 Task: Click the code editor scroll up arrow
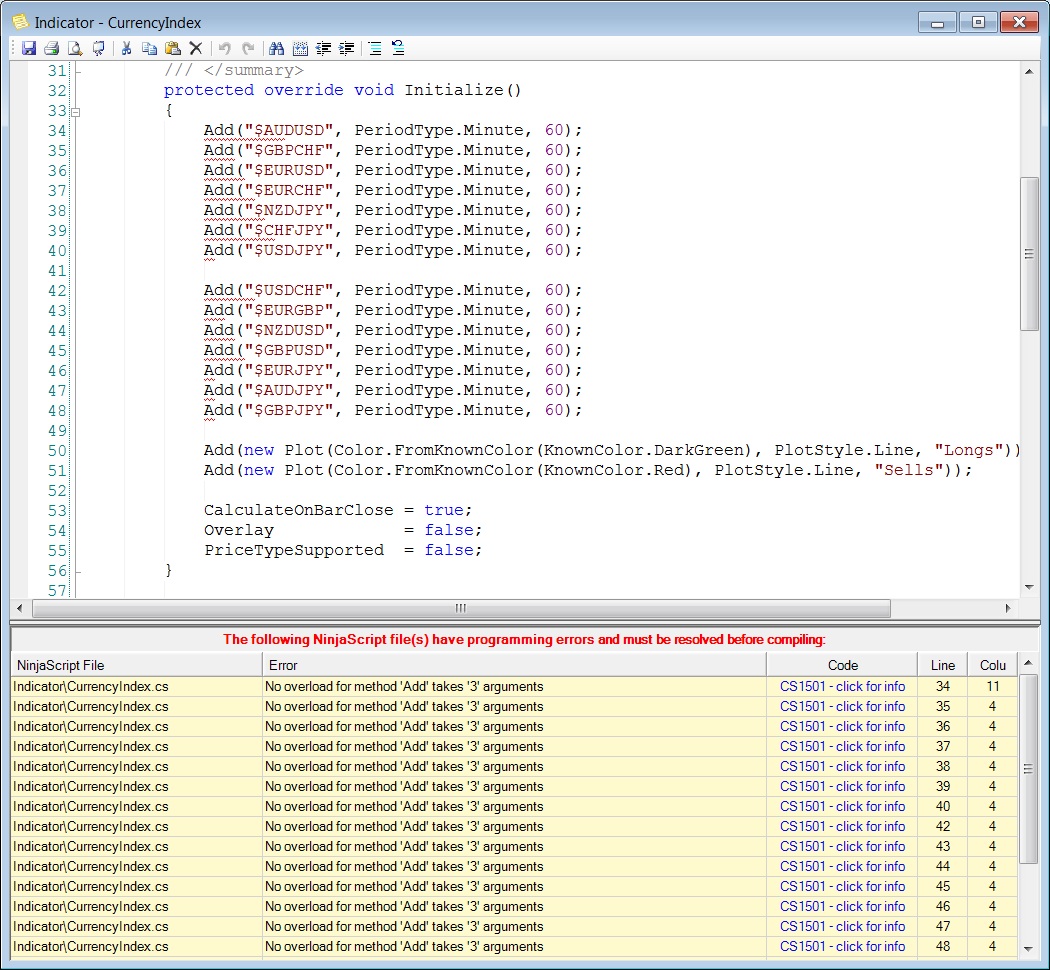(x=1029, y=71)
